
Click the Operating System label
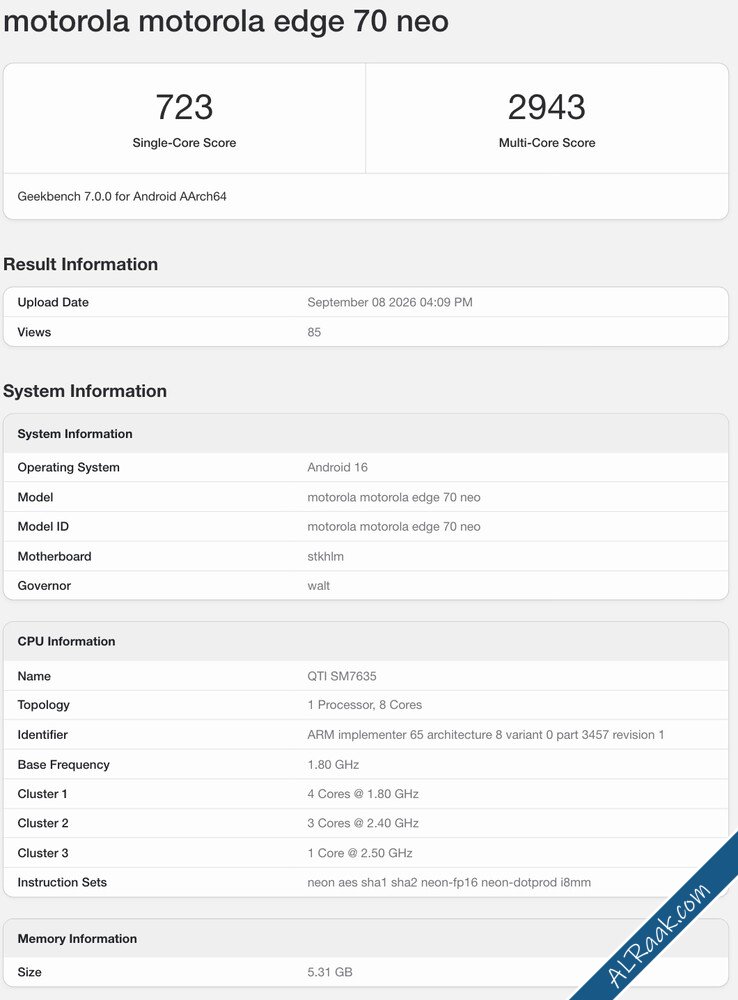pos(68,467)
